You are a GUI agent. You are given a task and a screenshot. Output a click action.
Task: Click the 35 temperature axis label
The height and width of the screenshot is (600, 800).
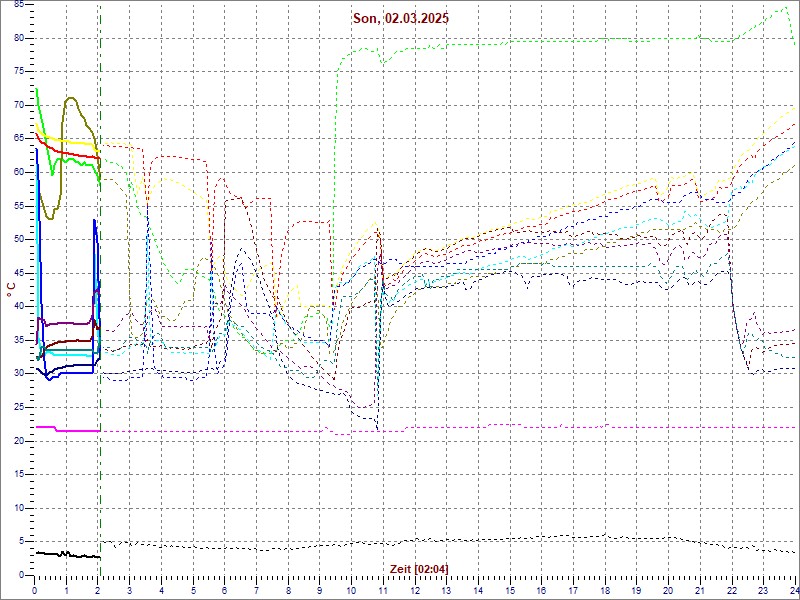click(x=19, y=340)
